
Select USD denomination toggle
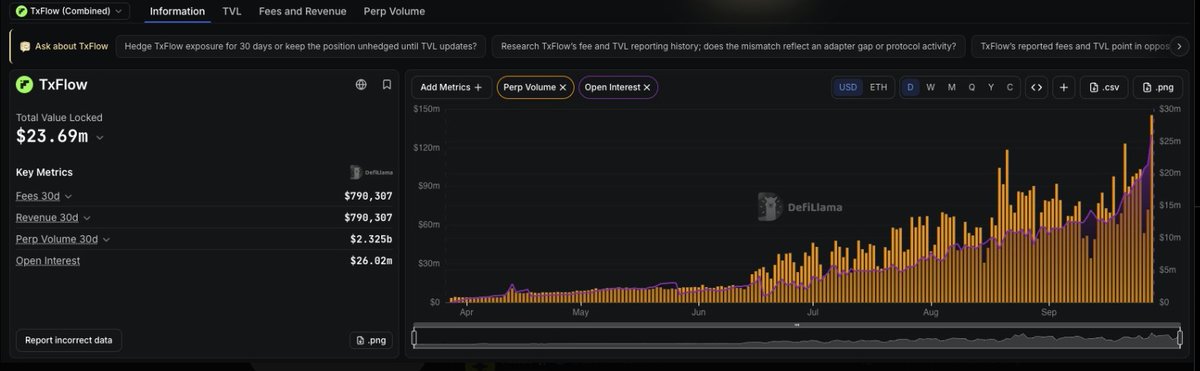848,87
